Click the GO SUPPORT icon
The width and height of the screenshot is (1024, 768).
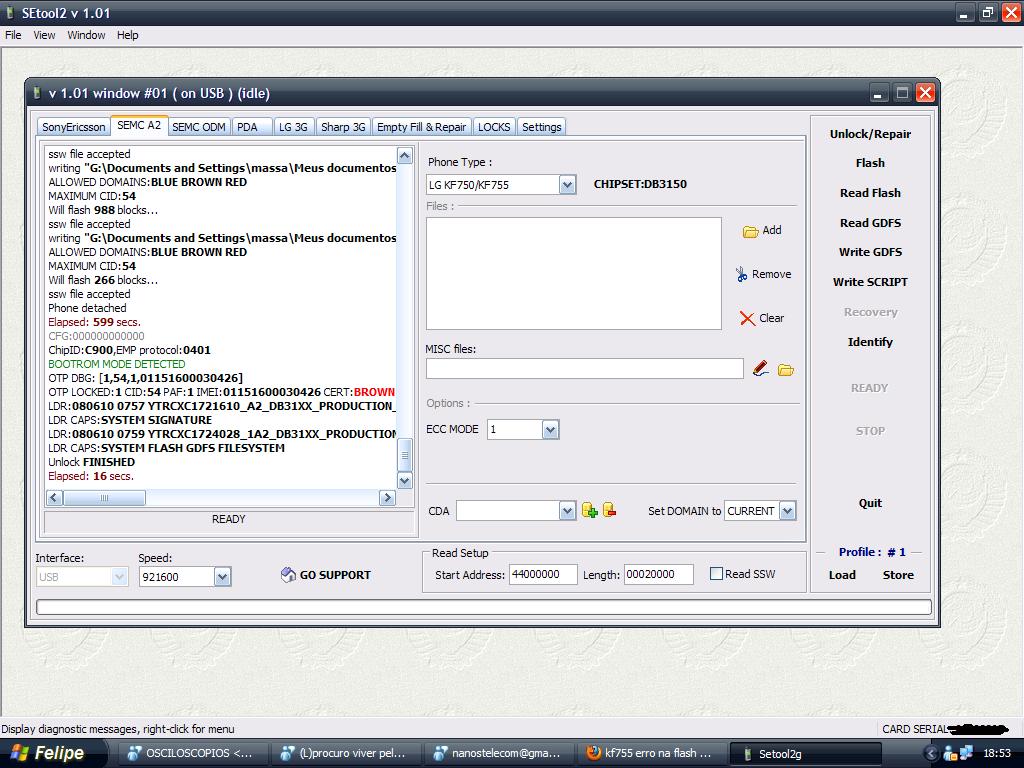(x=288, y=575)
